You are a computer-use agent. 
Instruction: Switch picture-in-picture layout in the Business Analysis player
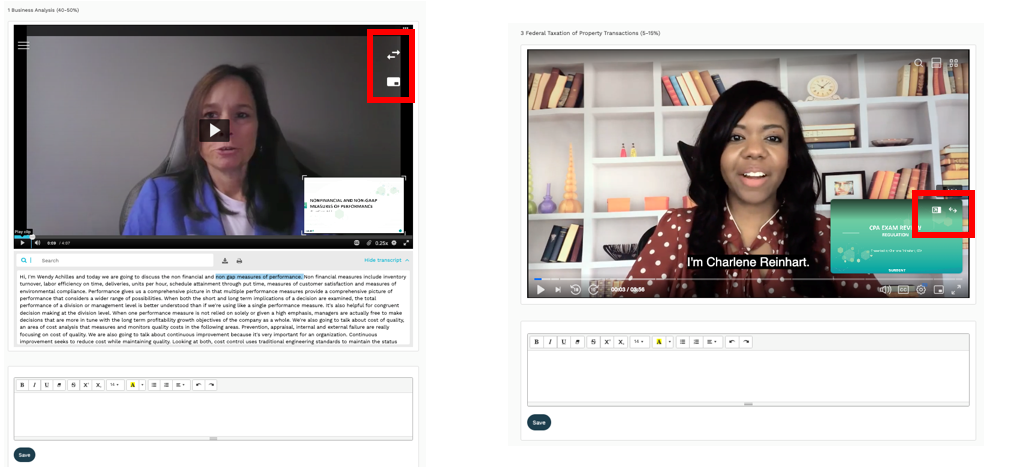tap(393, 82)
